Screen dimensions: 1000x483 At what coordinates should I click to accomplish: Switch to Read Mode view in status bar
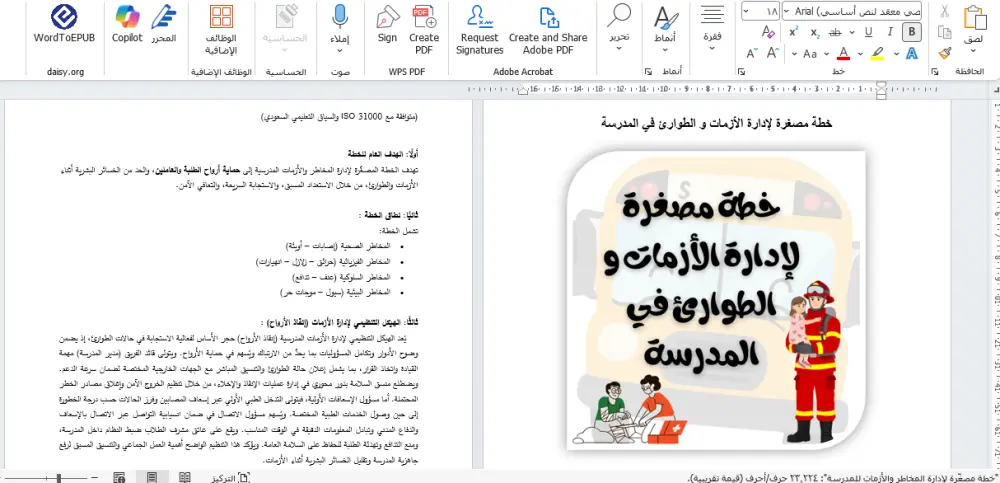pos(184,477)
